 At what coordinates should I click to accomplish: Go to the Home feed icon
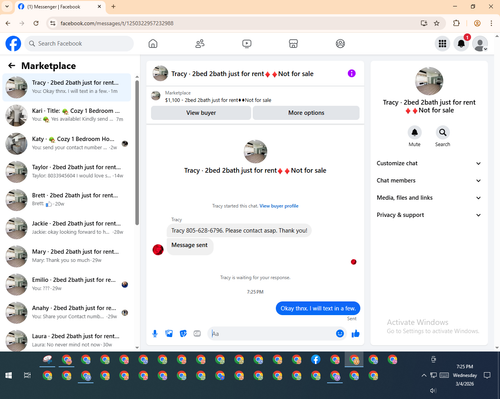pos(153,44)
